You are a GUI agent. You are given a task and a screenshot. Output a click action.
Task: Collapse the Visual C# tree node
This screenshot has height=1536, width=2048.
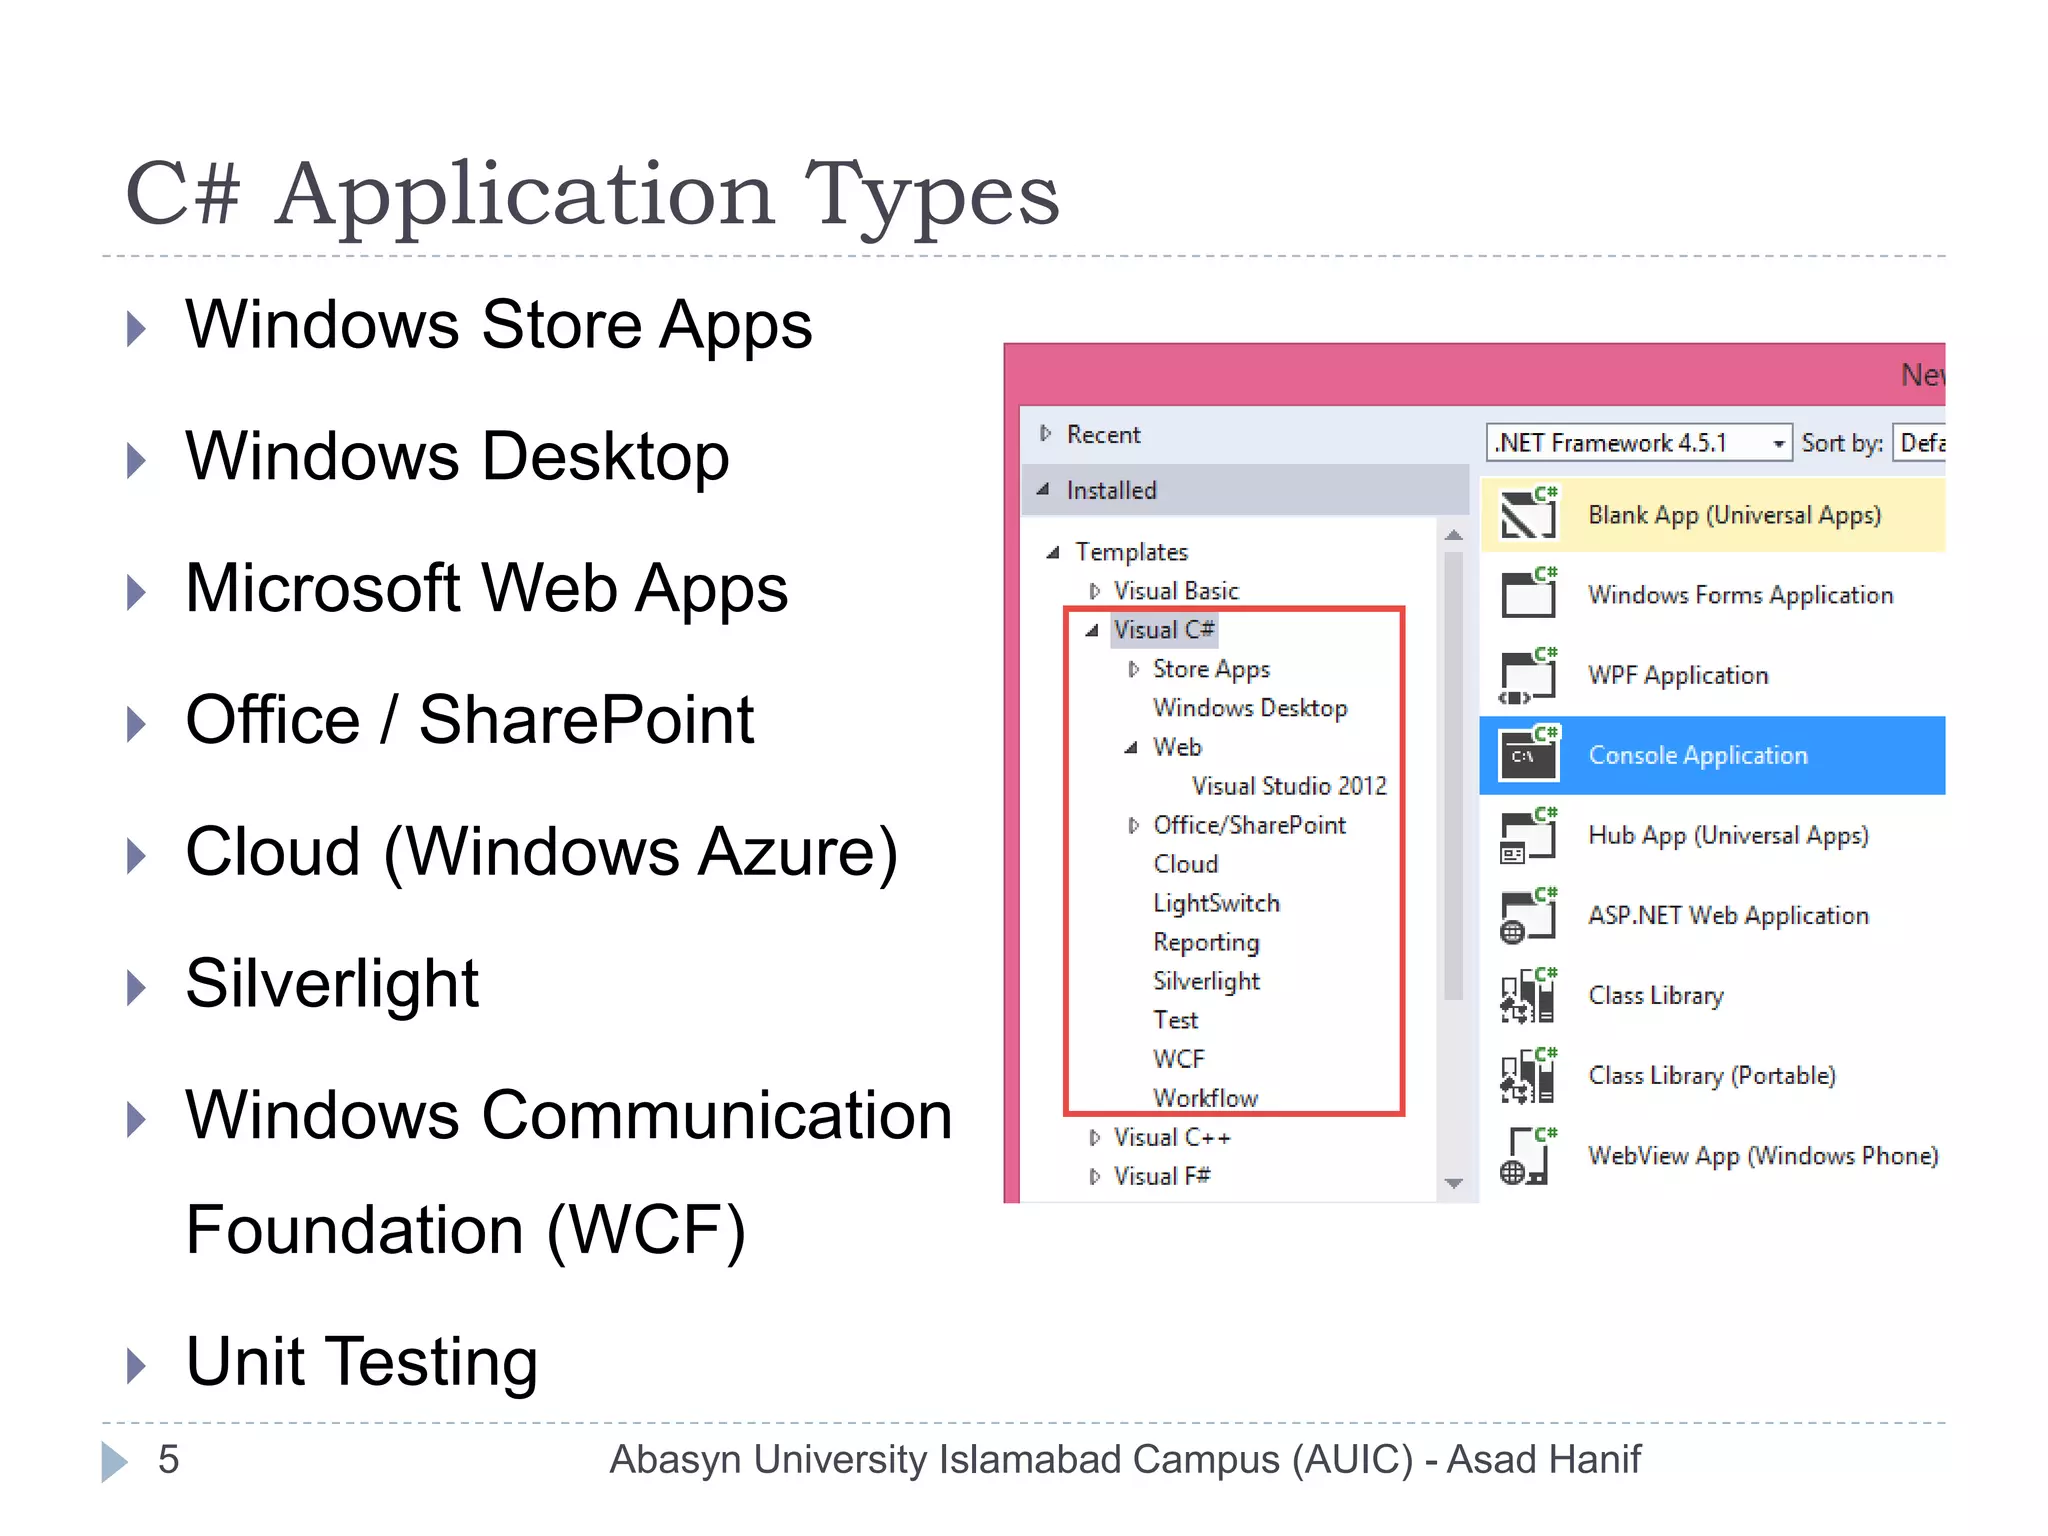click(x=1092, y=630)
